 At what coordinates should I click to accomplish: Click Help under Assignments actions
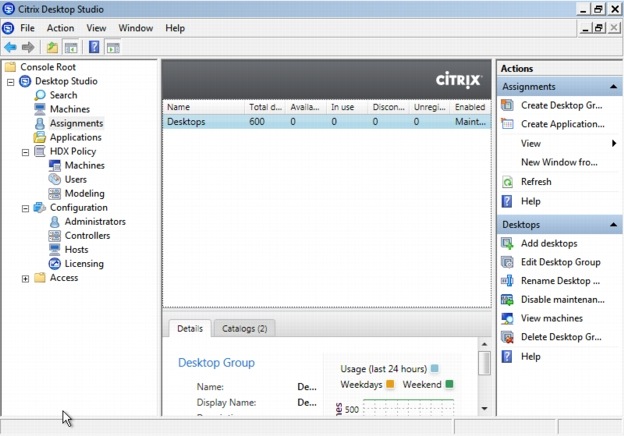point(530,201)
